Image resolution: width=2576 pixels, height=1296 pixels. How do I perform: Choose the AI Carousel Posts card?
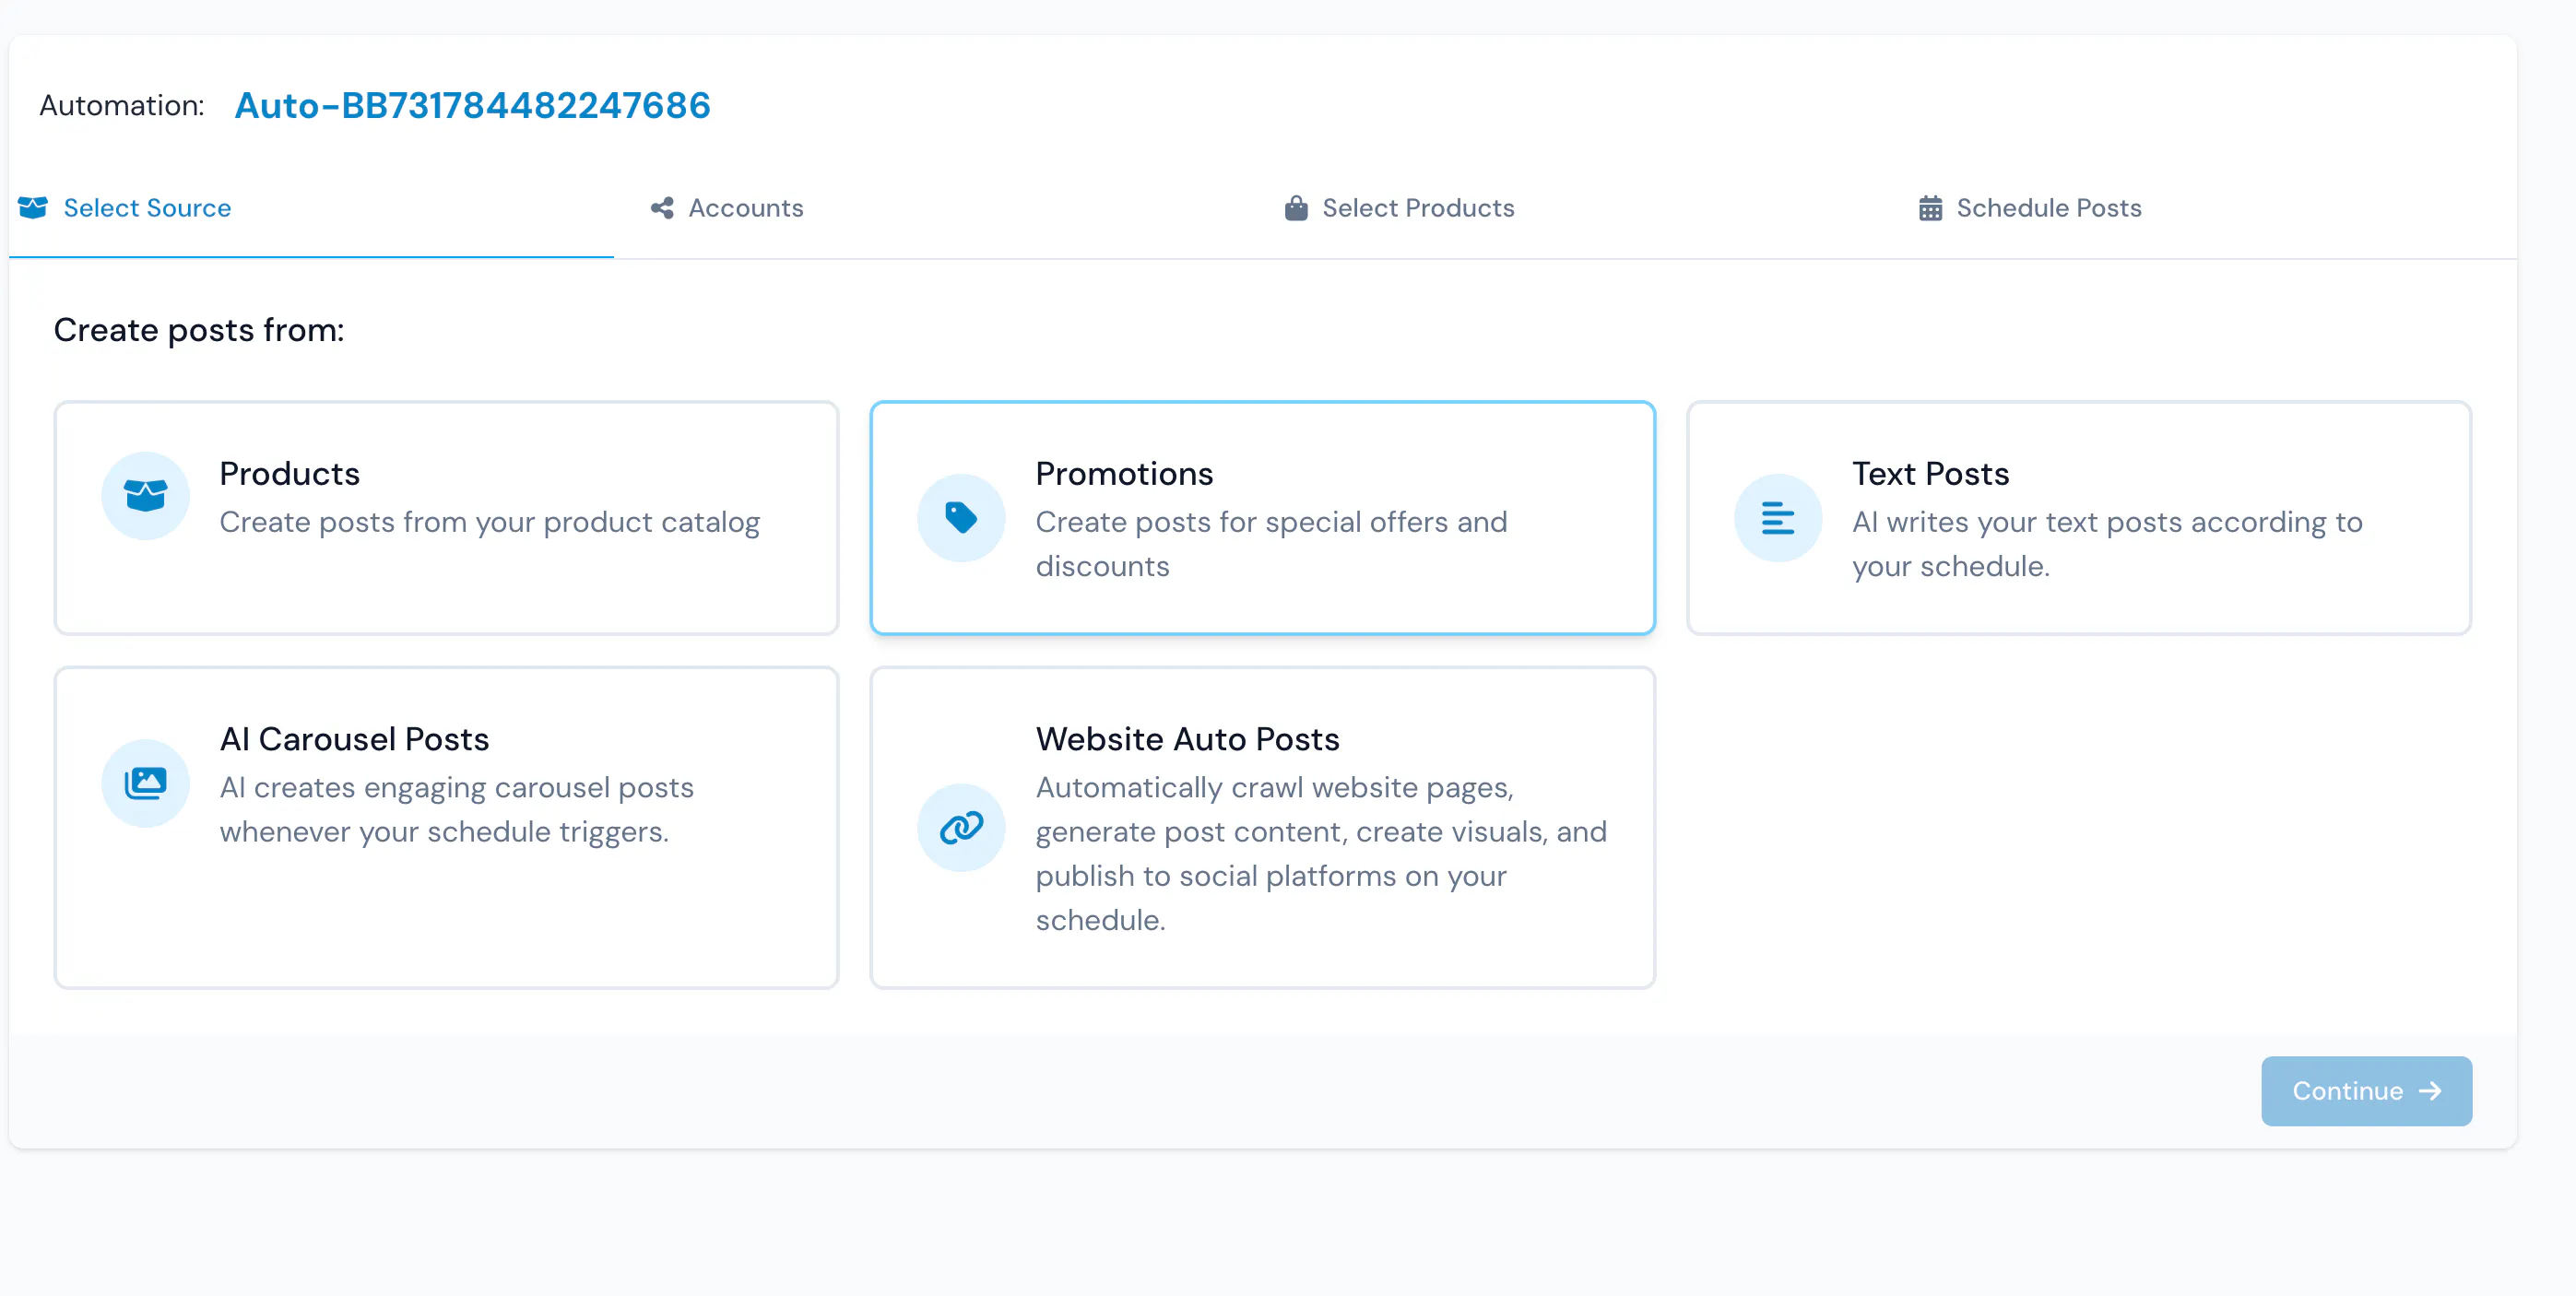pos(446,828)
